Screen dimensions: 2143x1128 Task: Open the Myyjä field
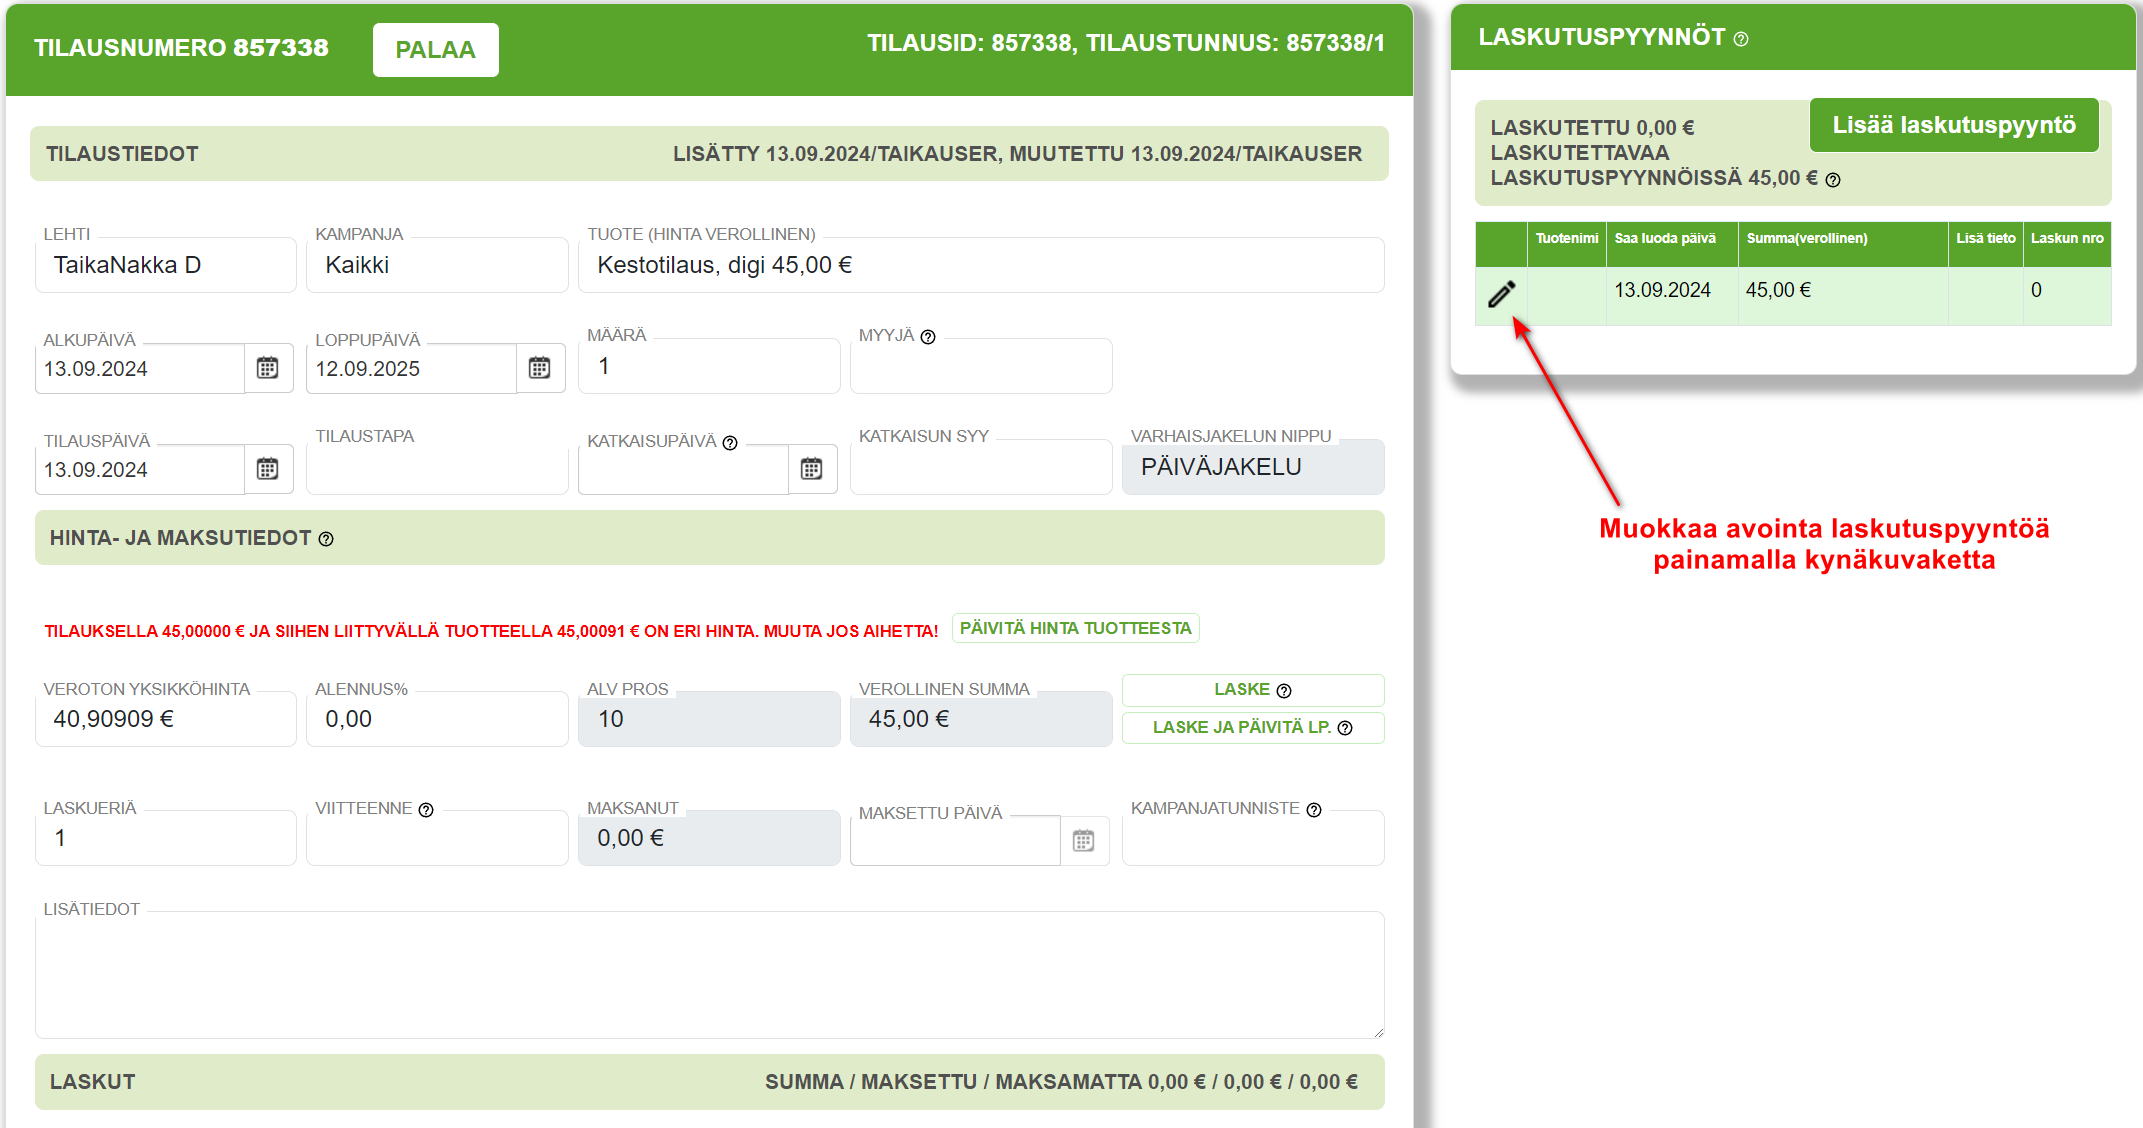point(981,367)
